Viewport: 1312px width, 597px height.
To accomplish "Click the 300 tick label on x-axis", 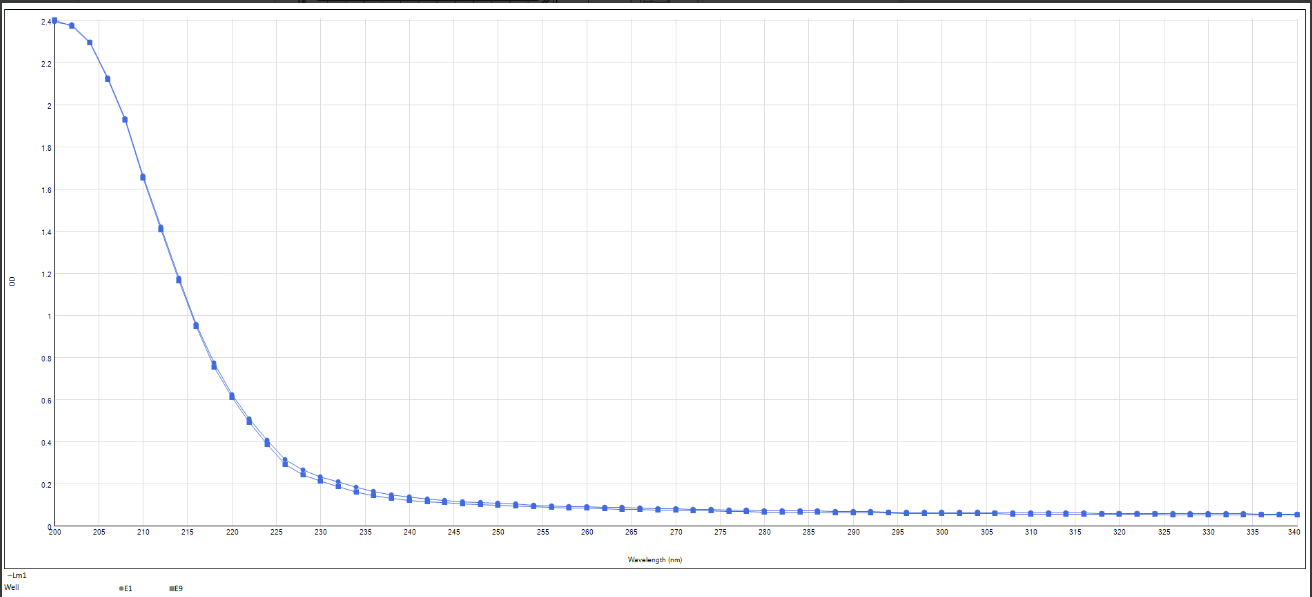I will click(942, 533).
